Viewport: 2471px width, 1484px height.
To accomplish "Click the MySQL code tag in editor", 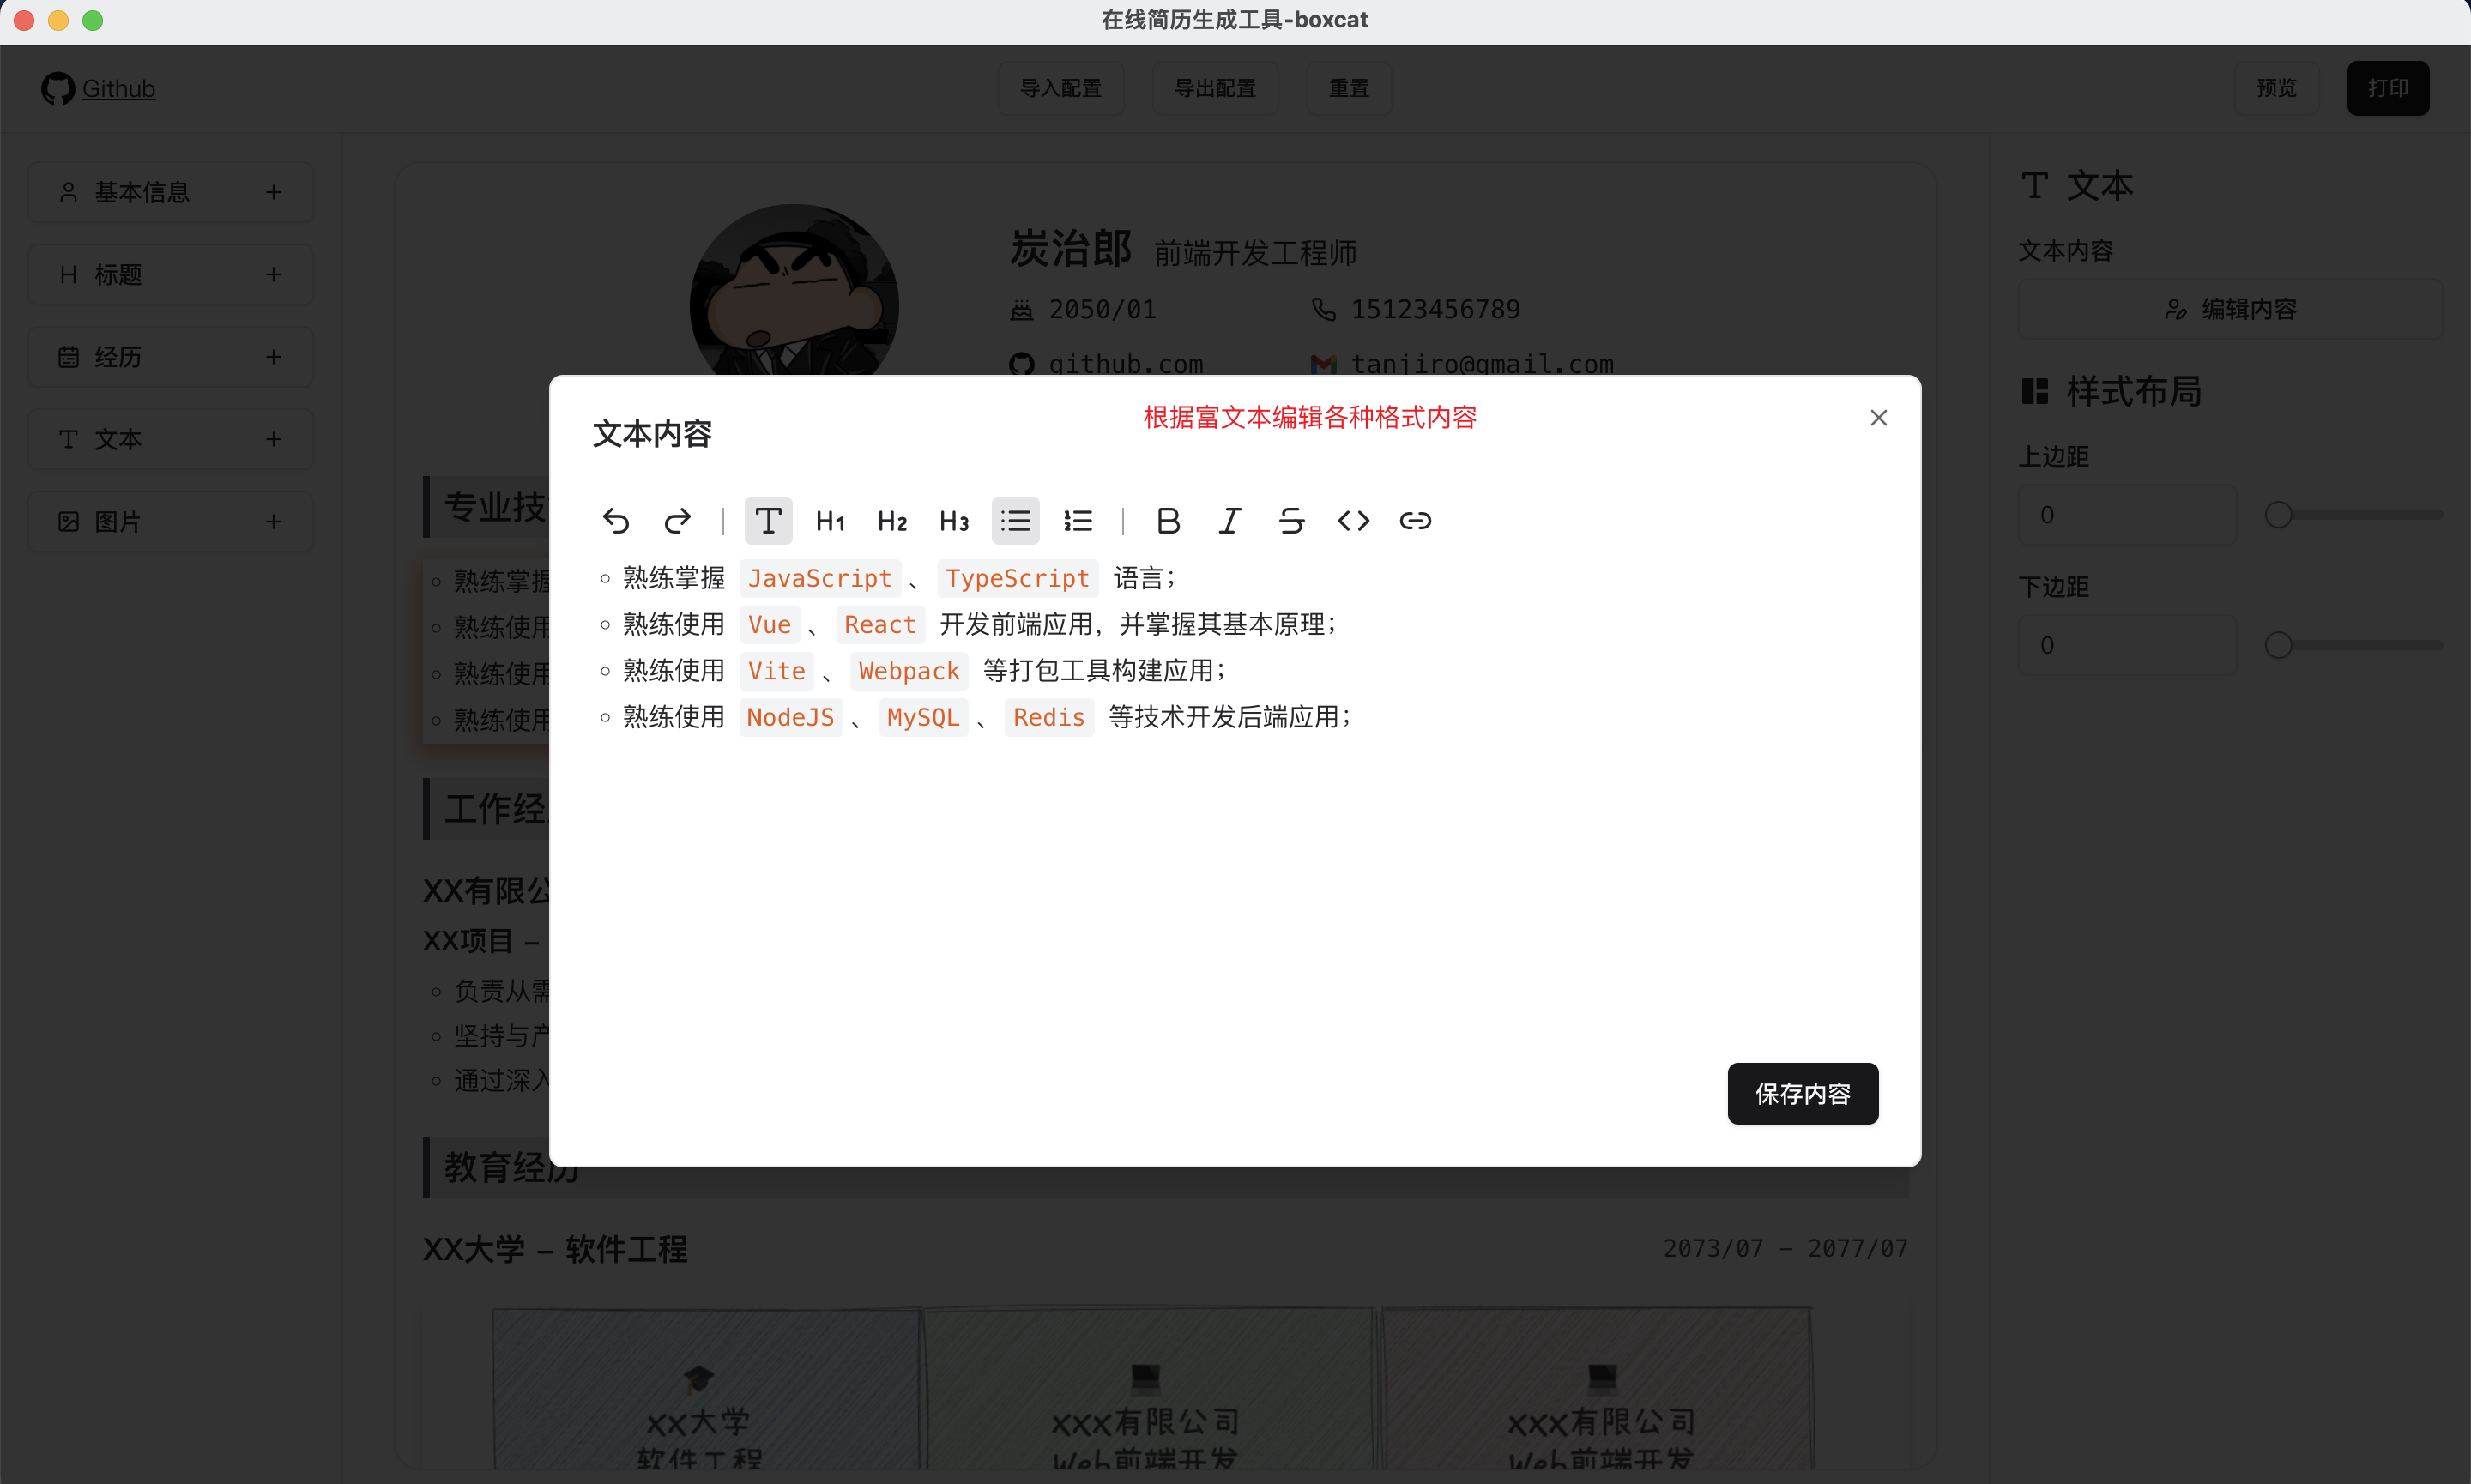I will tap(923, 718).
